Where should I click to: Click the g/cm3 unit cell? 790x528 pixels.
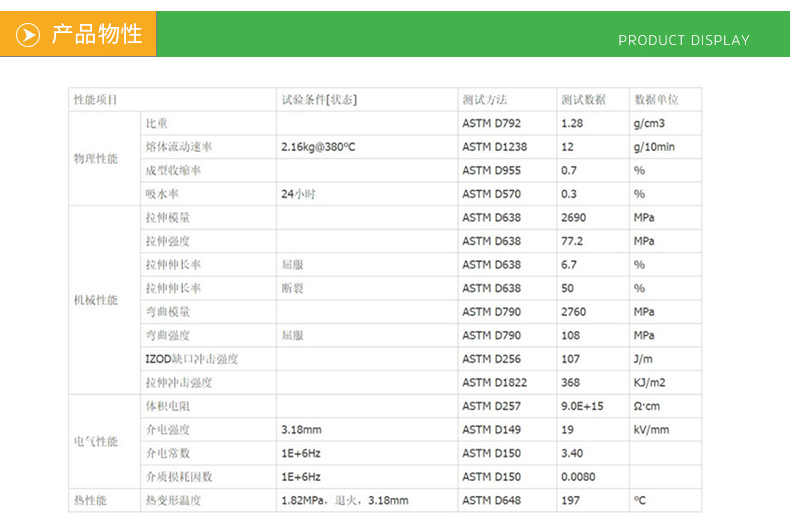(665, 123)
